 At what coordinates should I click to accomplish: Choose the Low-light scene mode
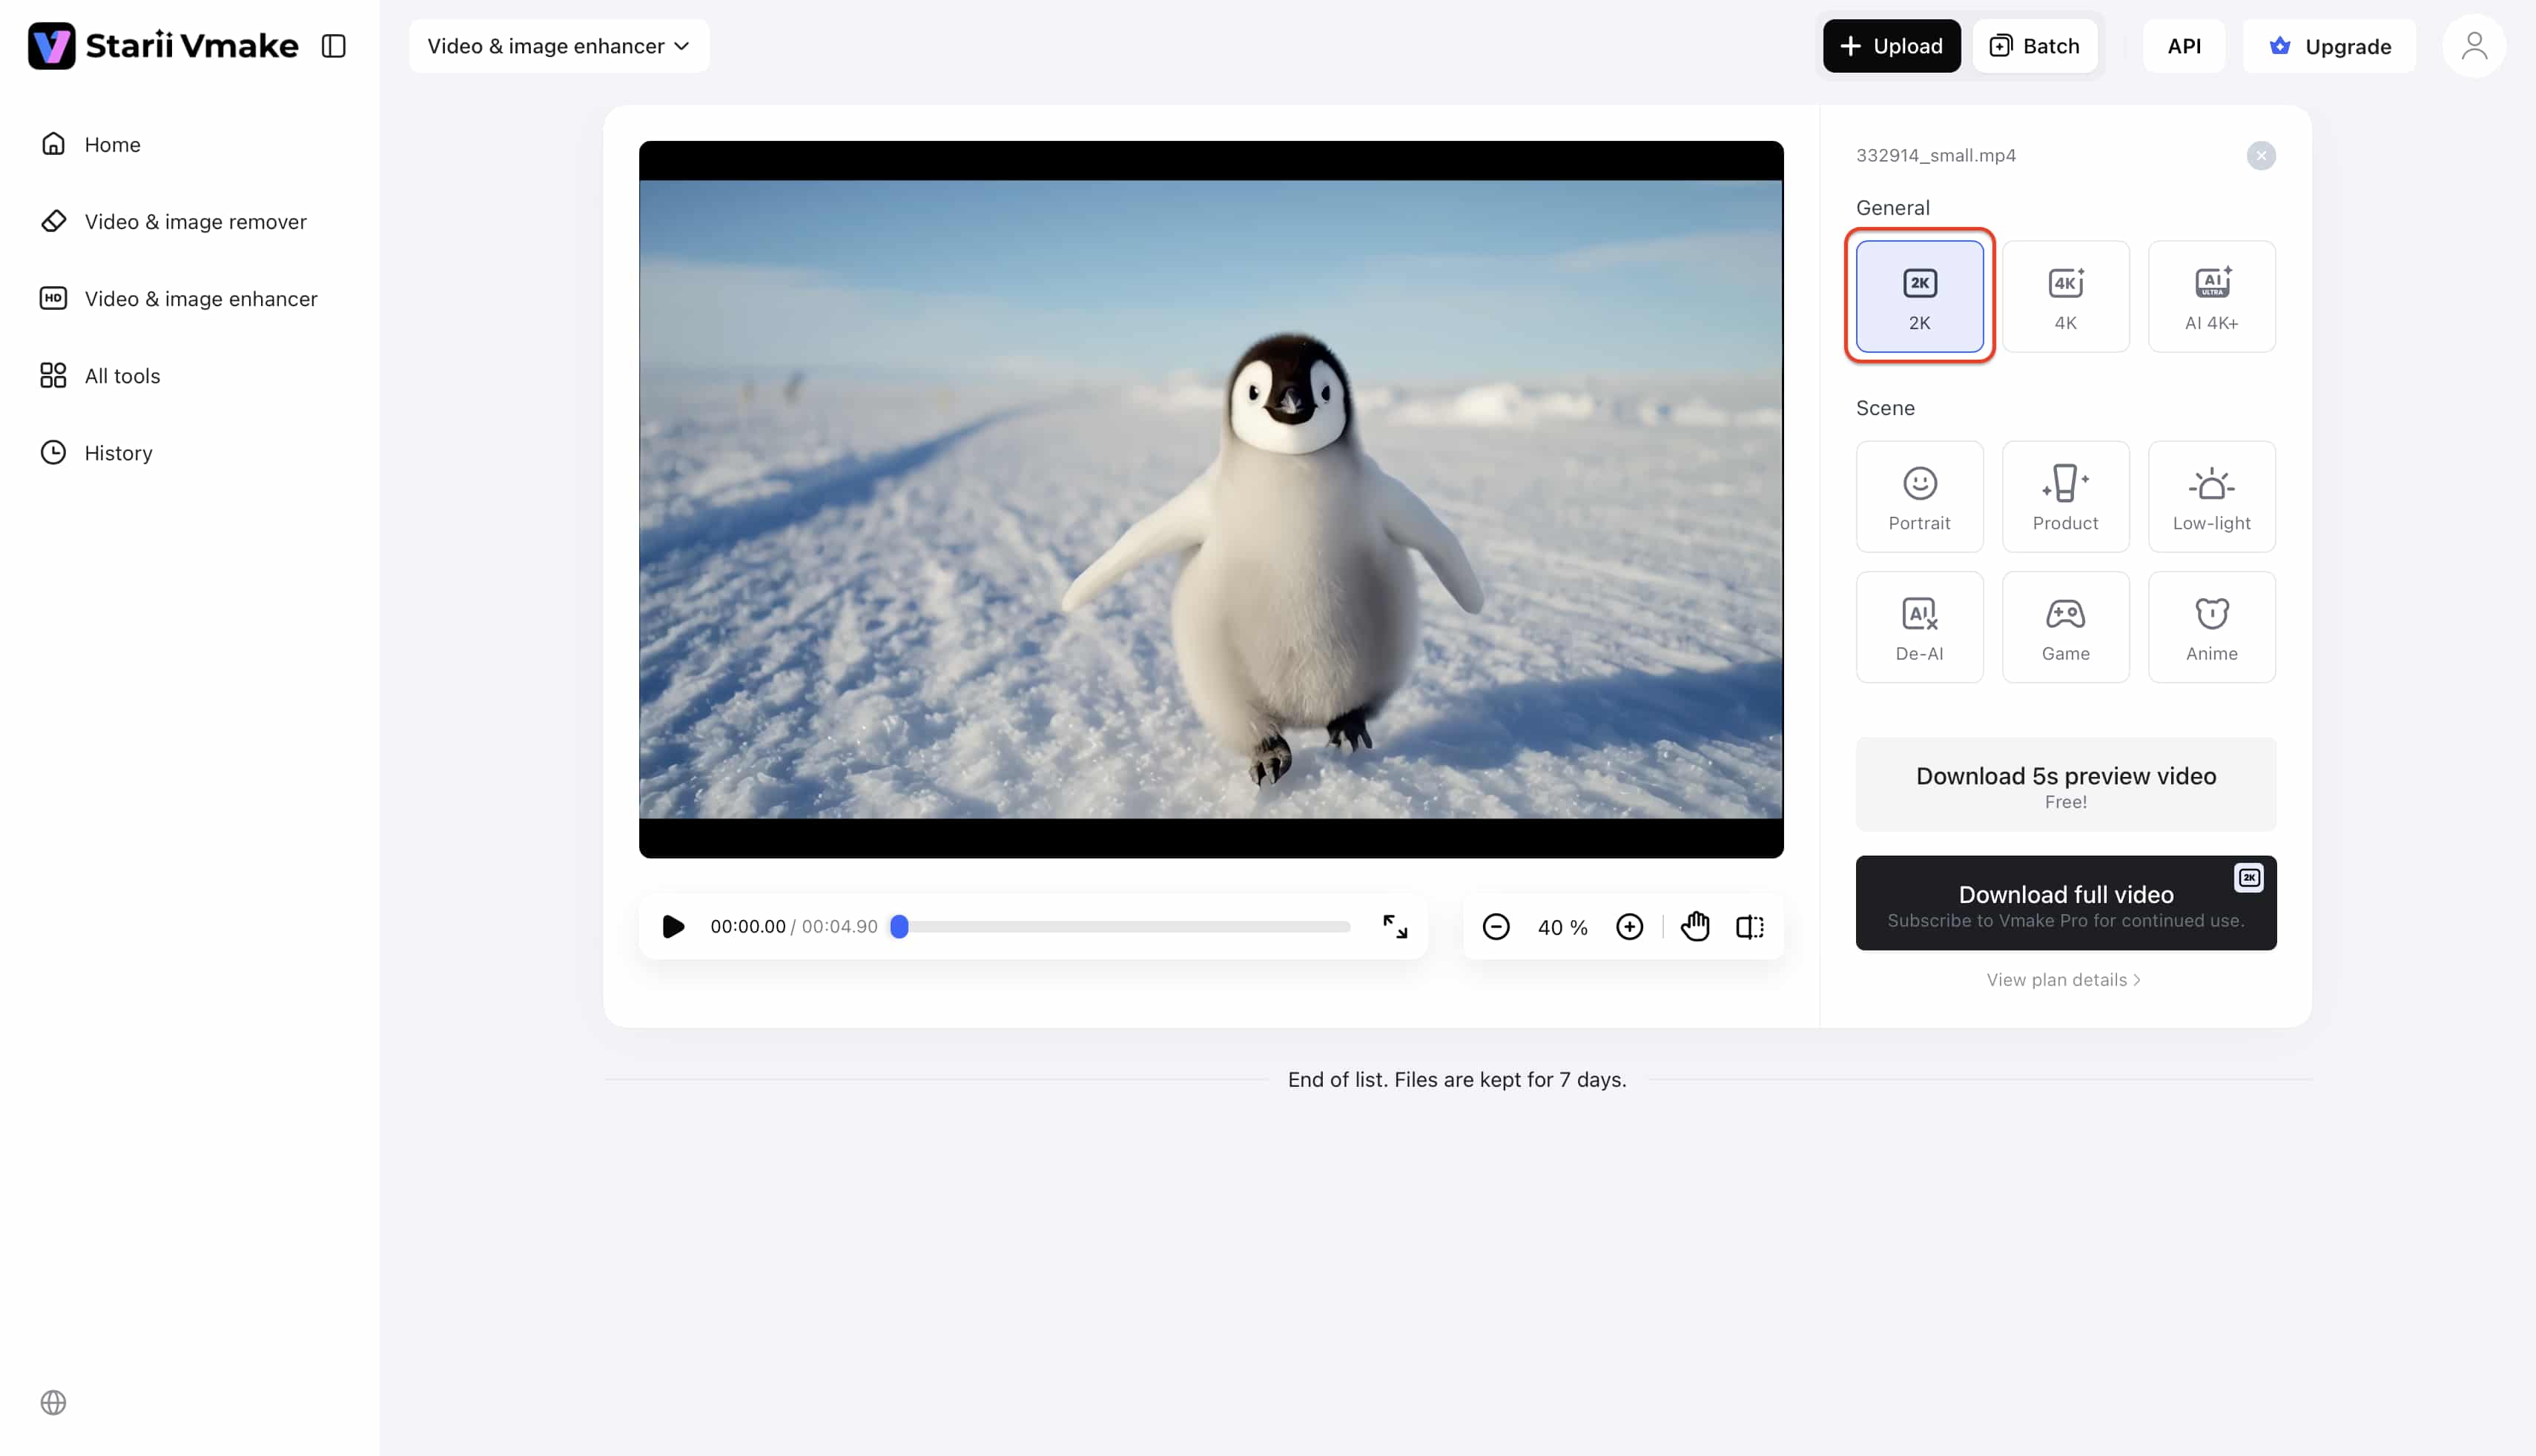tap(2212, 496)
